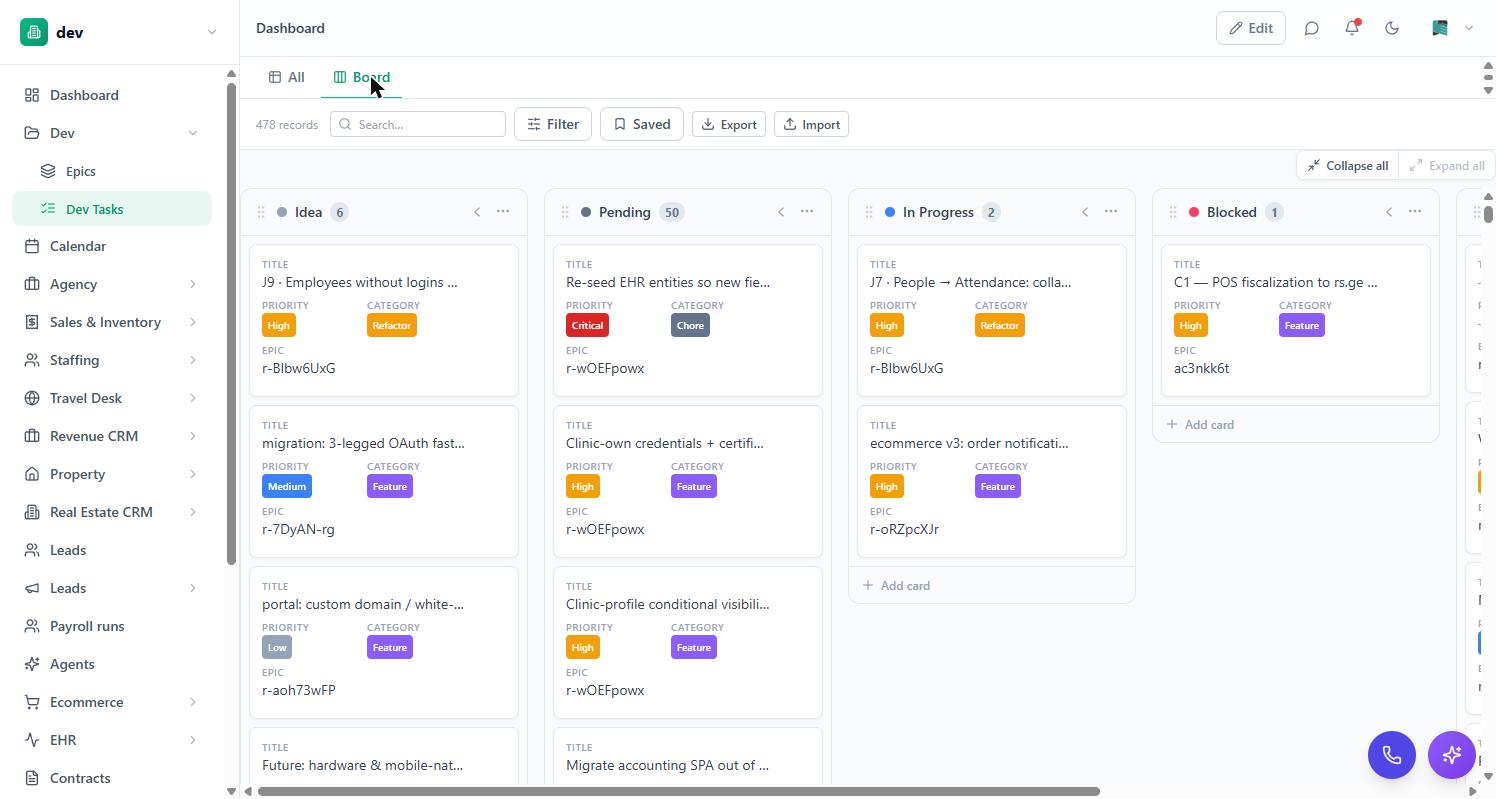This screenshot has width=1496, height=799.
Task: Expand the Sales & Inventory section
Action: (193, 322)
